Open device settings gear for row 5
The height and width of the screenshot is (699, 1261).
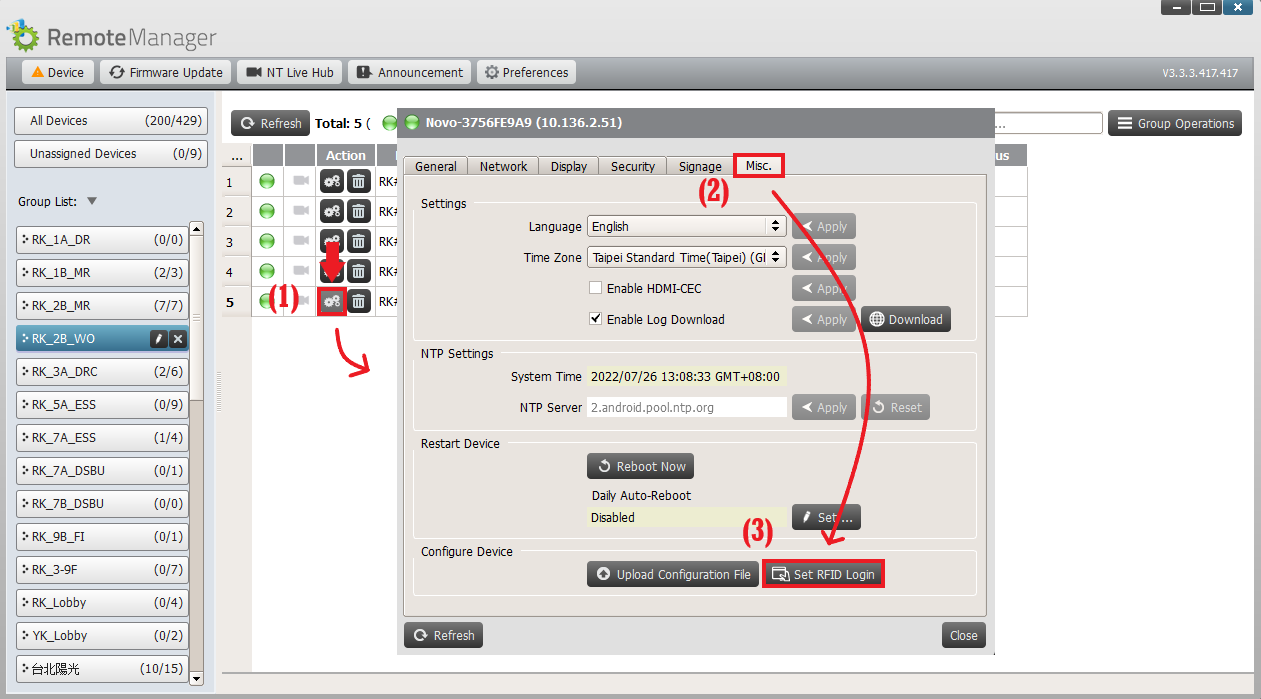click(x=331, y=301)
